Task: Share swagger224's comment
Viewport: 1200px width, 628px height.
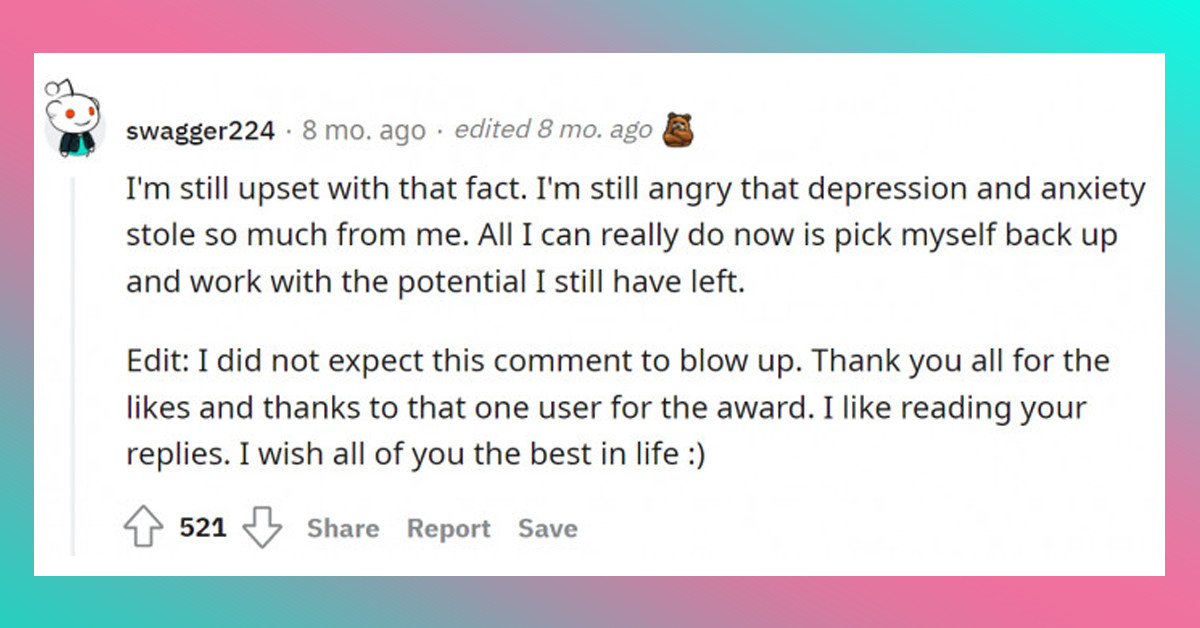Action: 341,529
